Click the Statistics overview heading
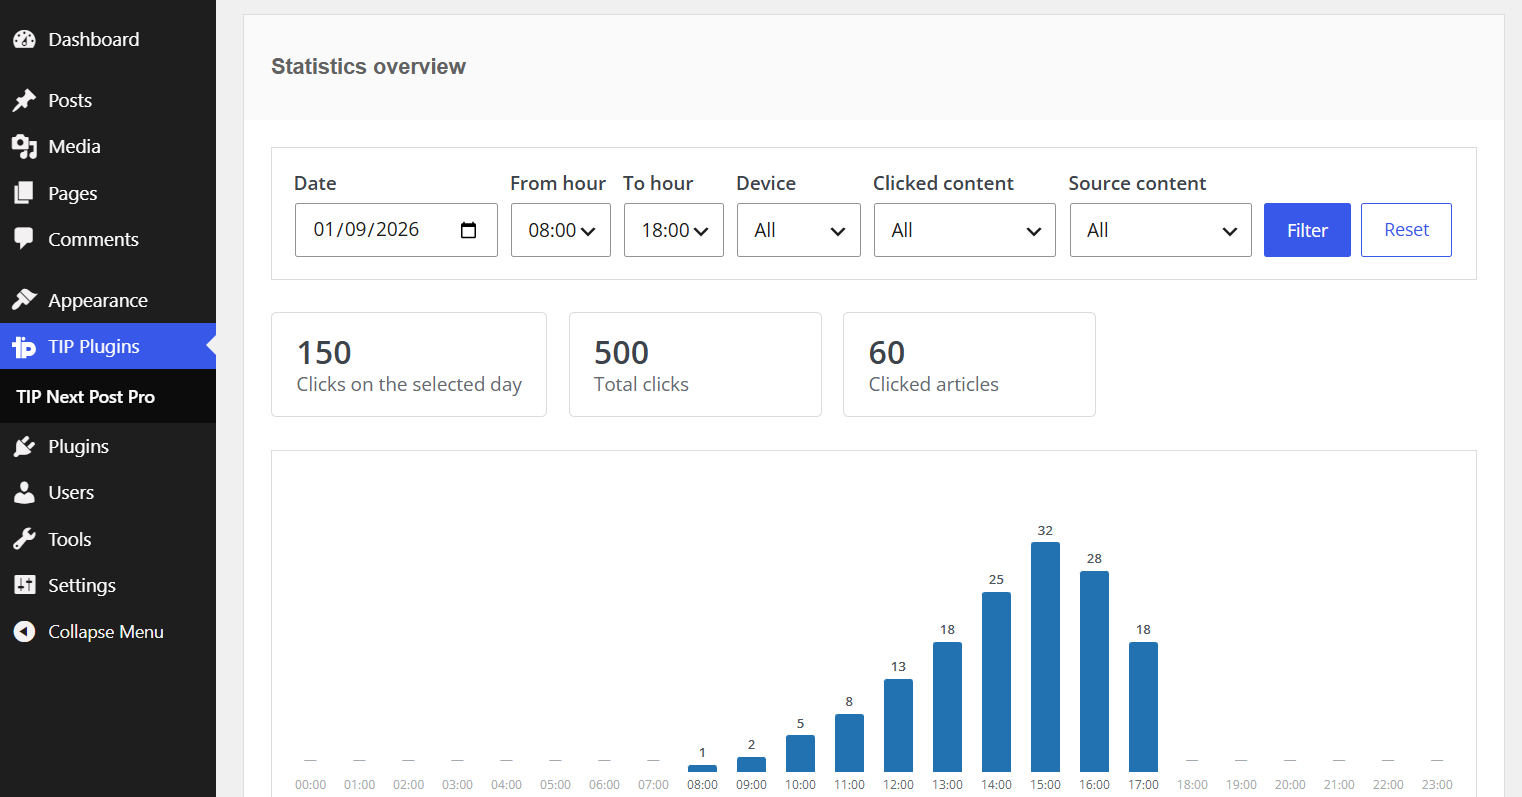1522x797 pixels. (x=368, y=67)
